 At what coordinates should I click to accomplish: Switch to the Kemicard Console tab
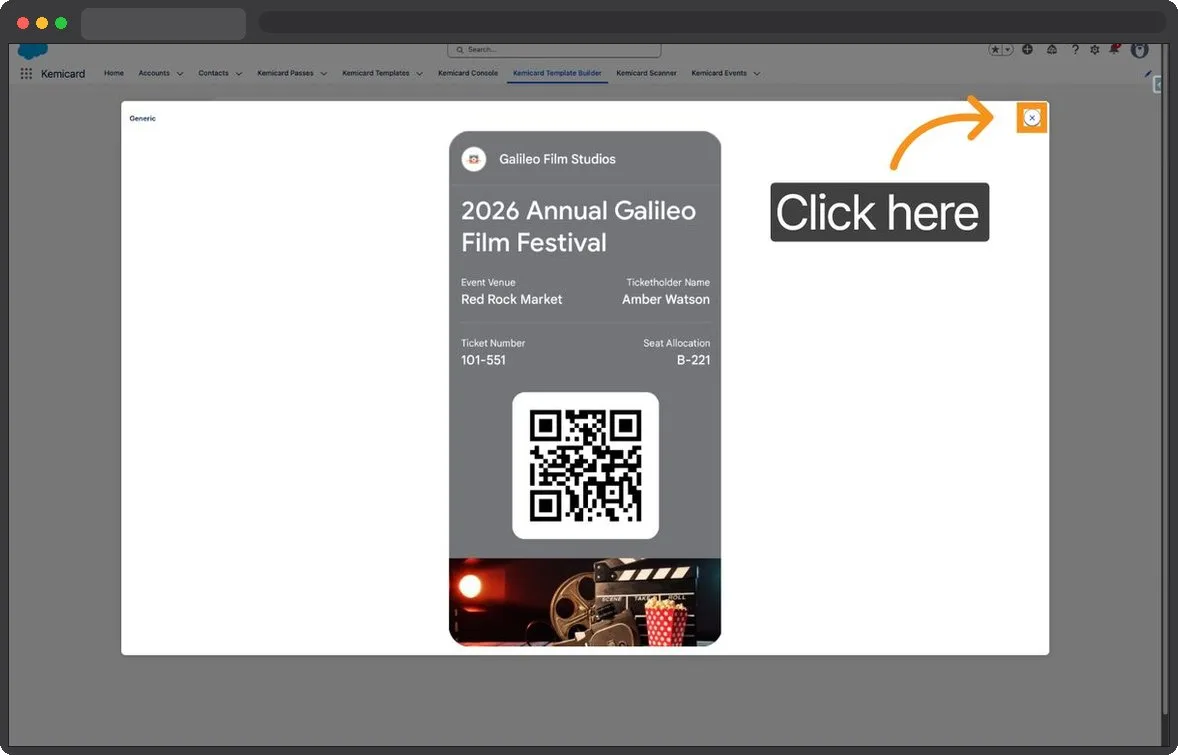(468, 73)
